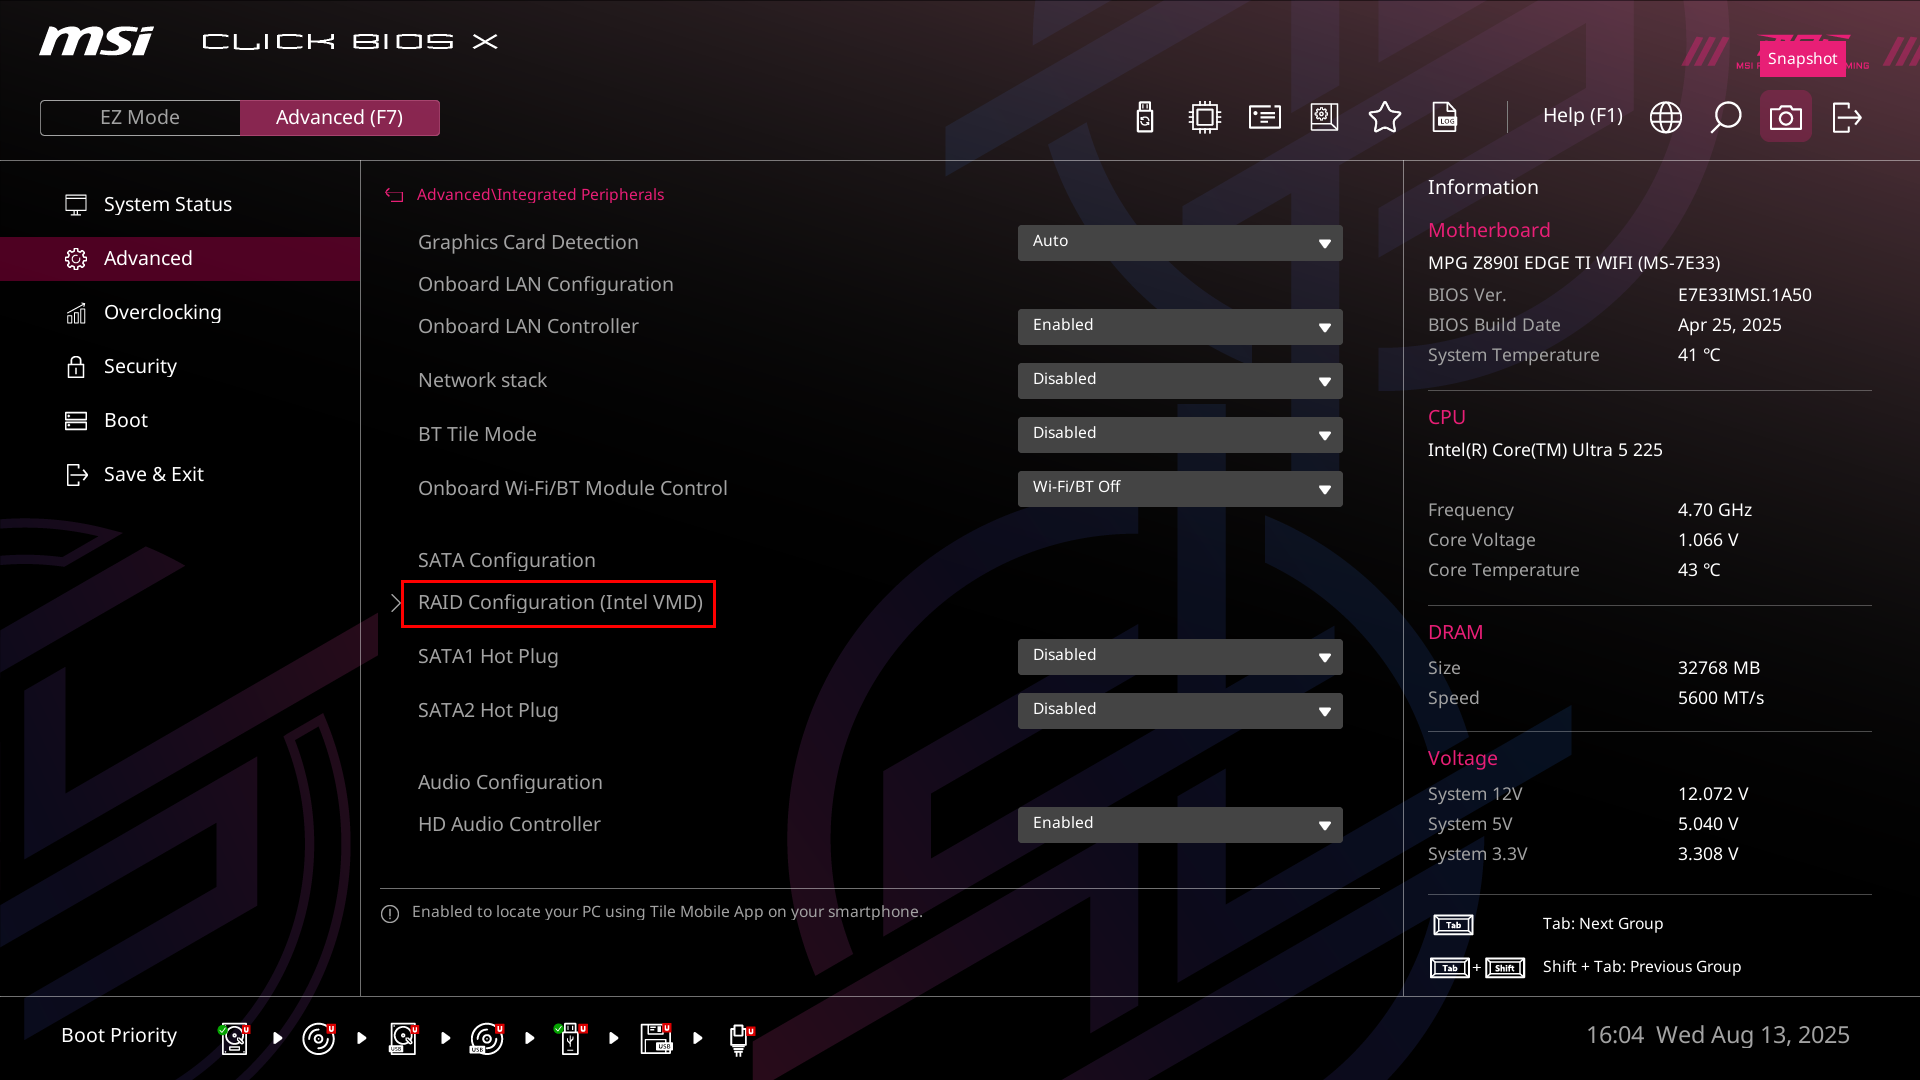The height and width of the screenshot is (1080, 1920).
Task: Click the Motherboard section heading
Action: [1489, 231]
